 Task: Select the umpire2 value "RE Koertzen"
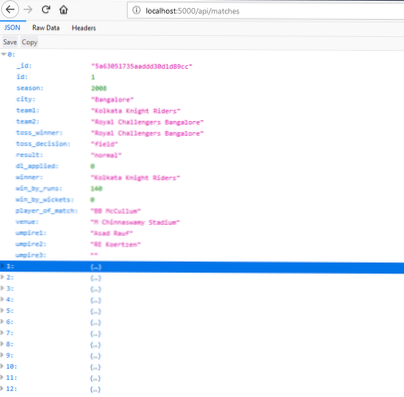point(115,244)
